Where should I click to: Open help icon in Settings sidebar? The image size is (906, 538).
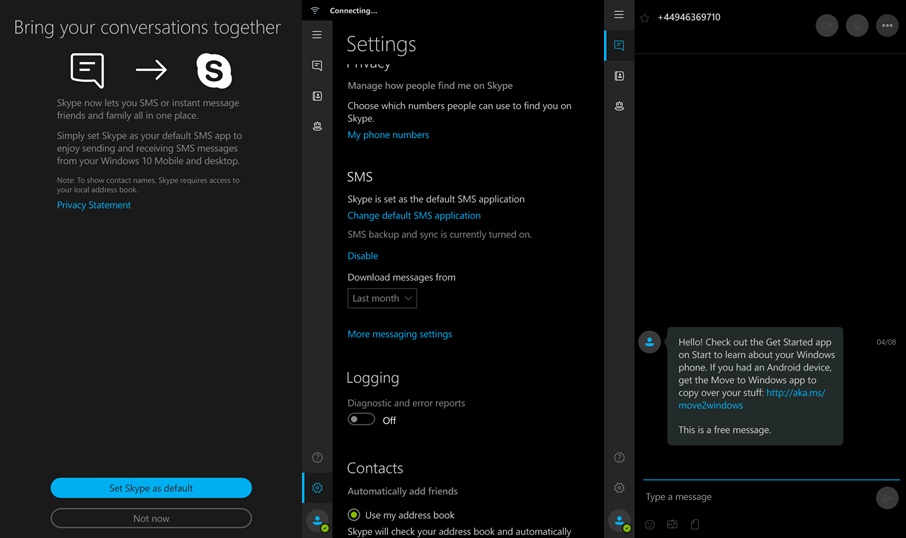[x=317, y=458]
